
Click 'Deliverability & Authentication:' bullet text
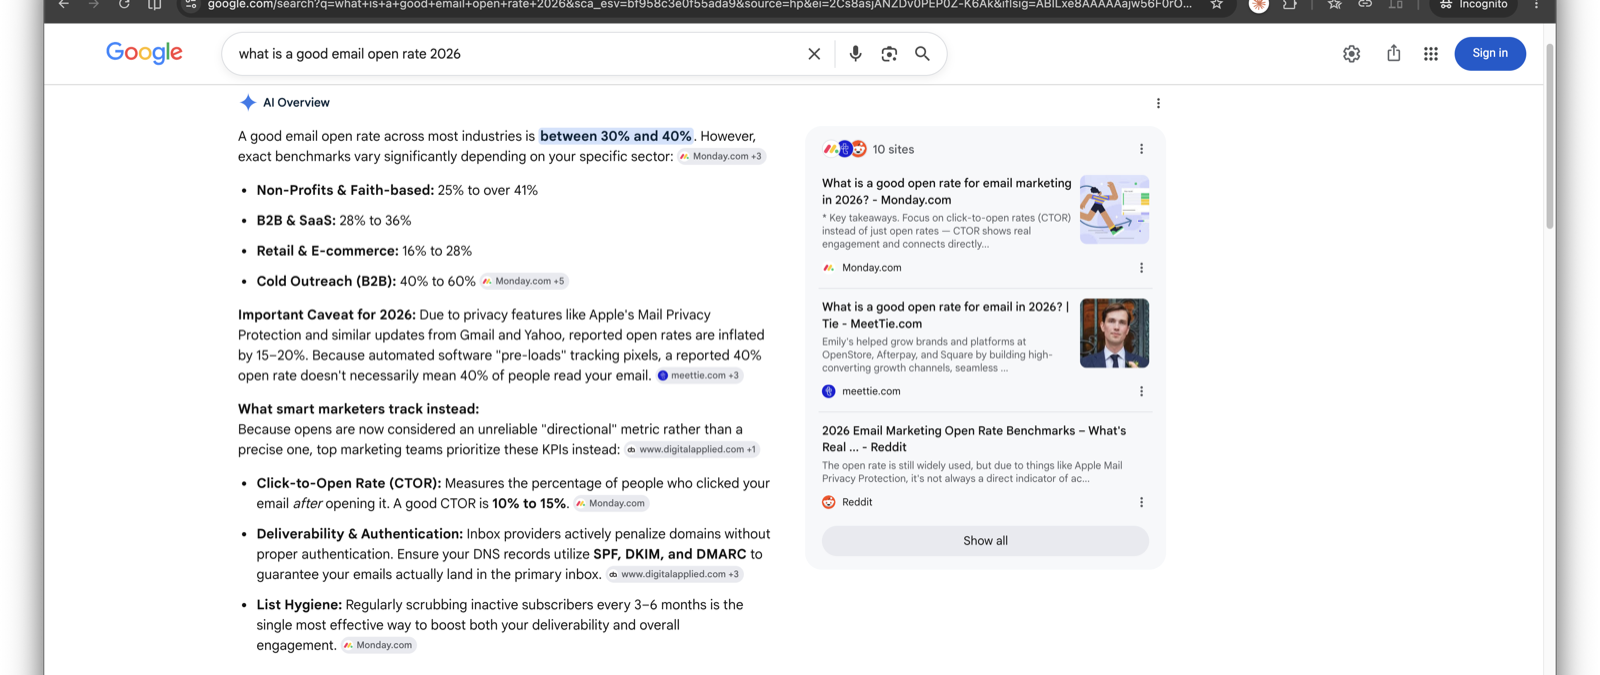click(x=359, y=534)
